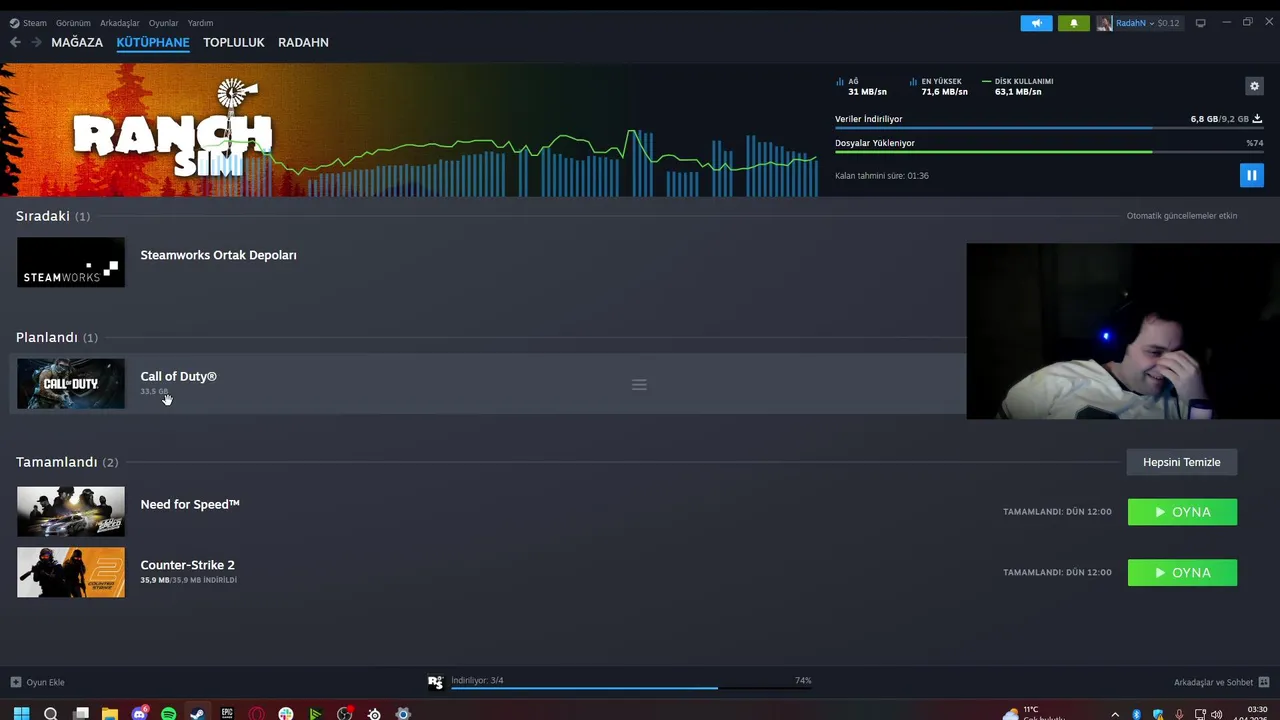Go back with the left arrow

click(15, 42)
